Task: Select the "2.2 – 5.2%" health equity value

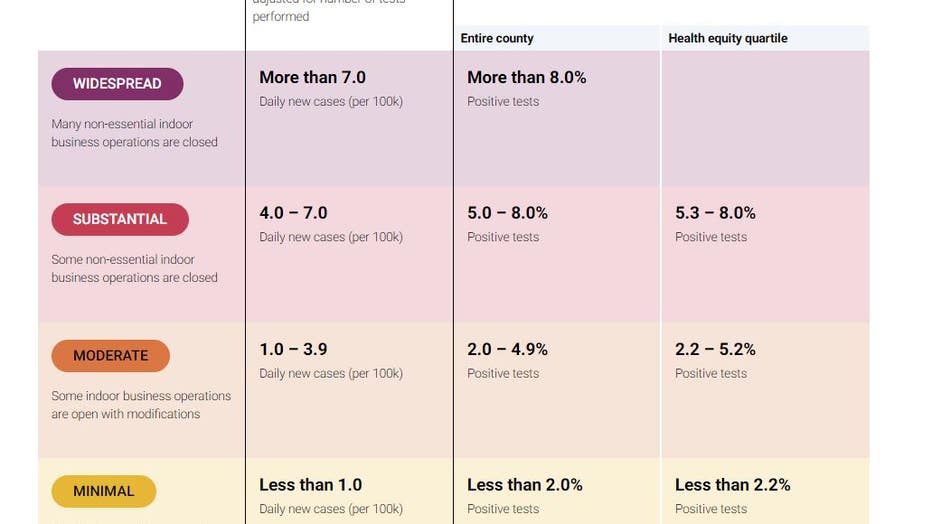Action: coord(715,349)
